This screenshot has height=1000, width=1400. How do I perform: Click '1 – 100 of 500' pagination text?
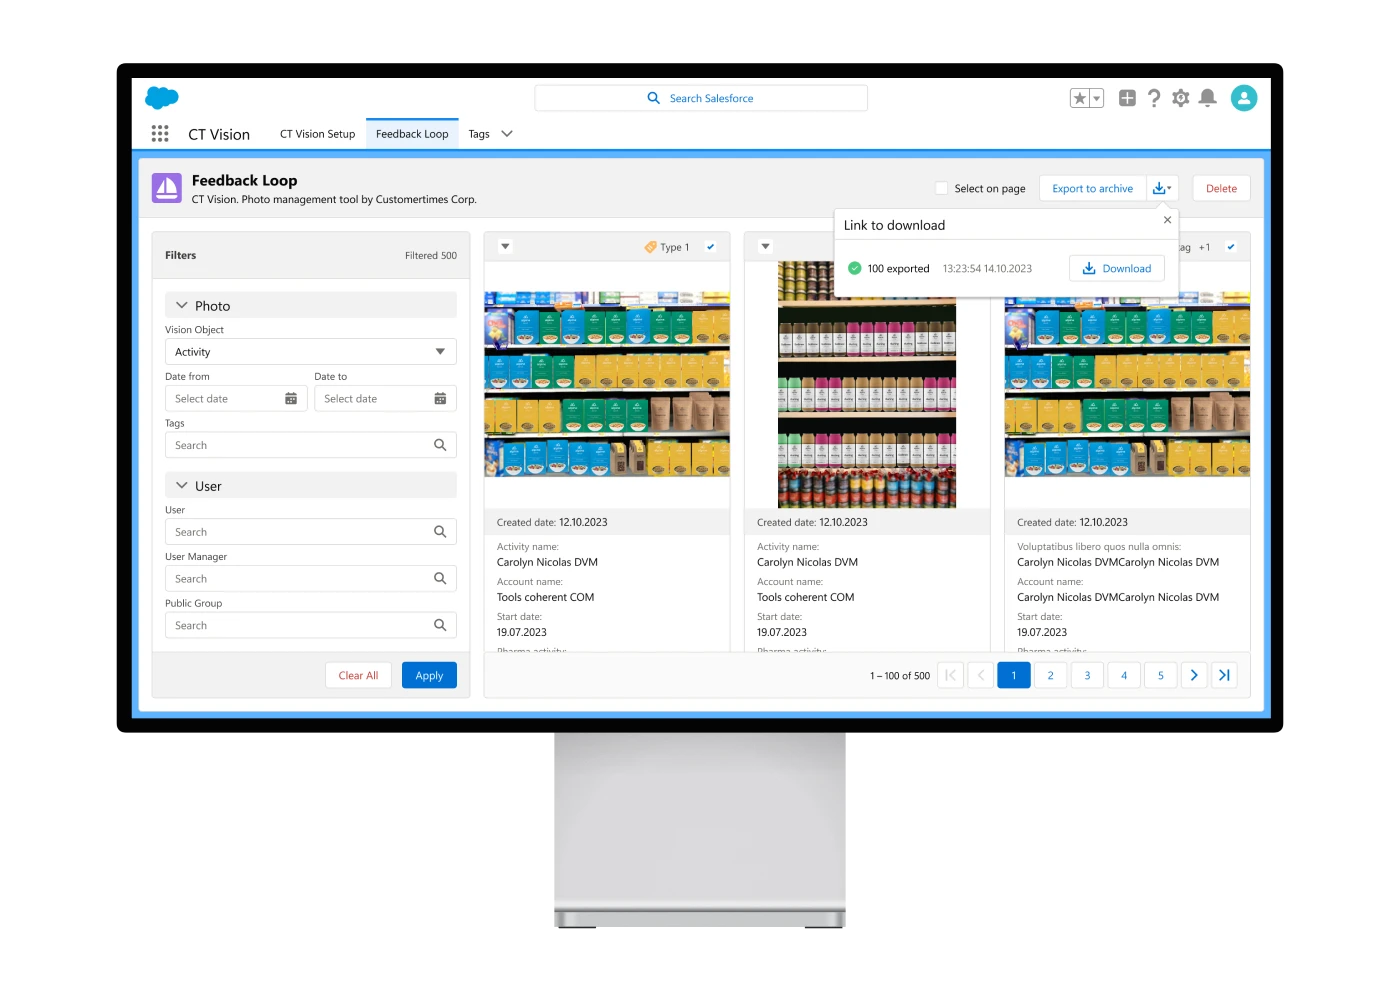point(900,676)
